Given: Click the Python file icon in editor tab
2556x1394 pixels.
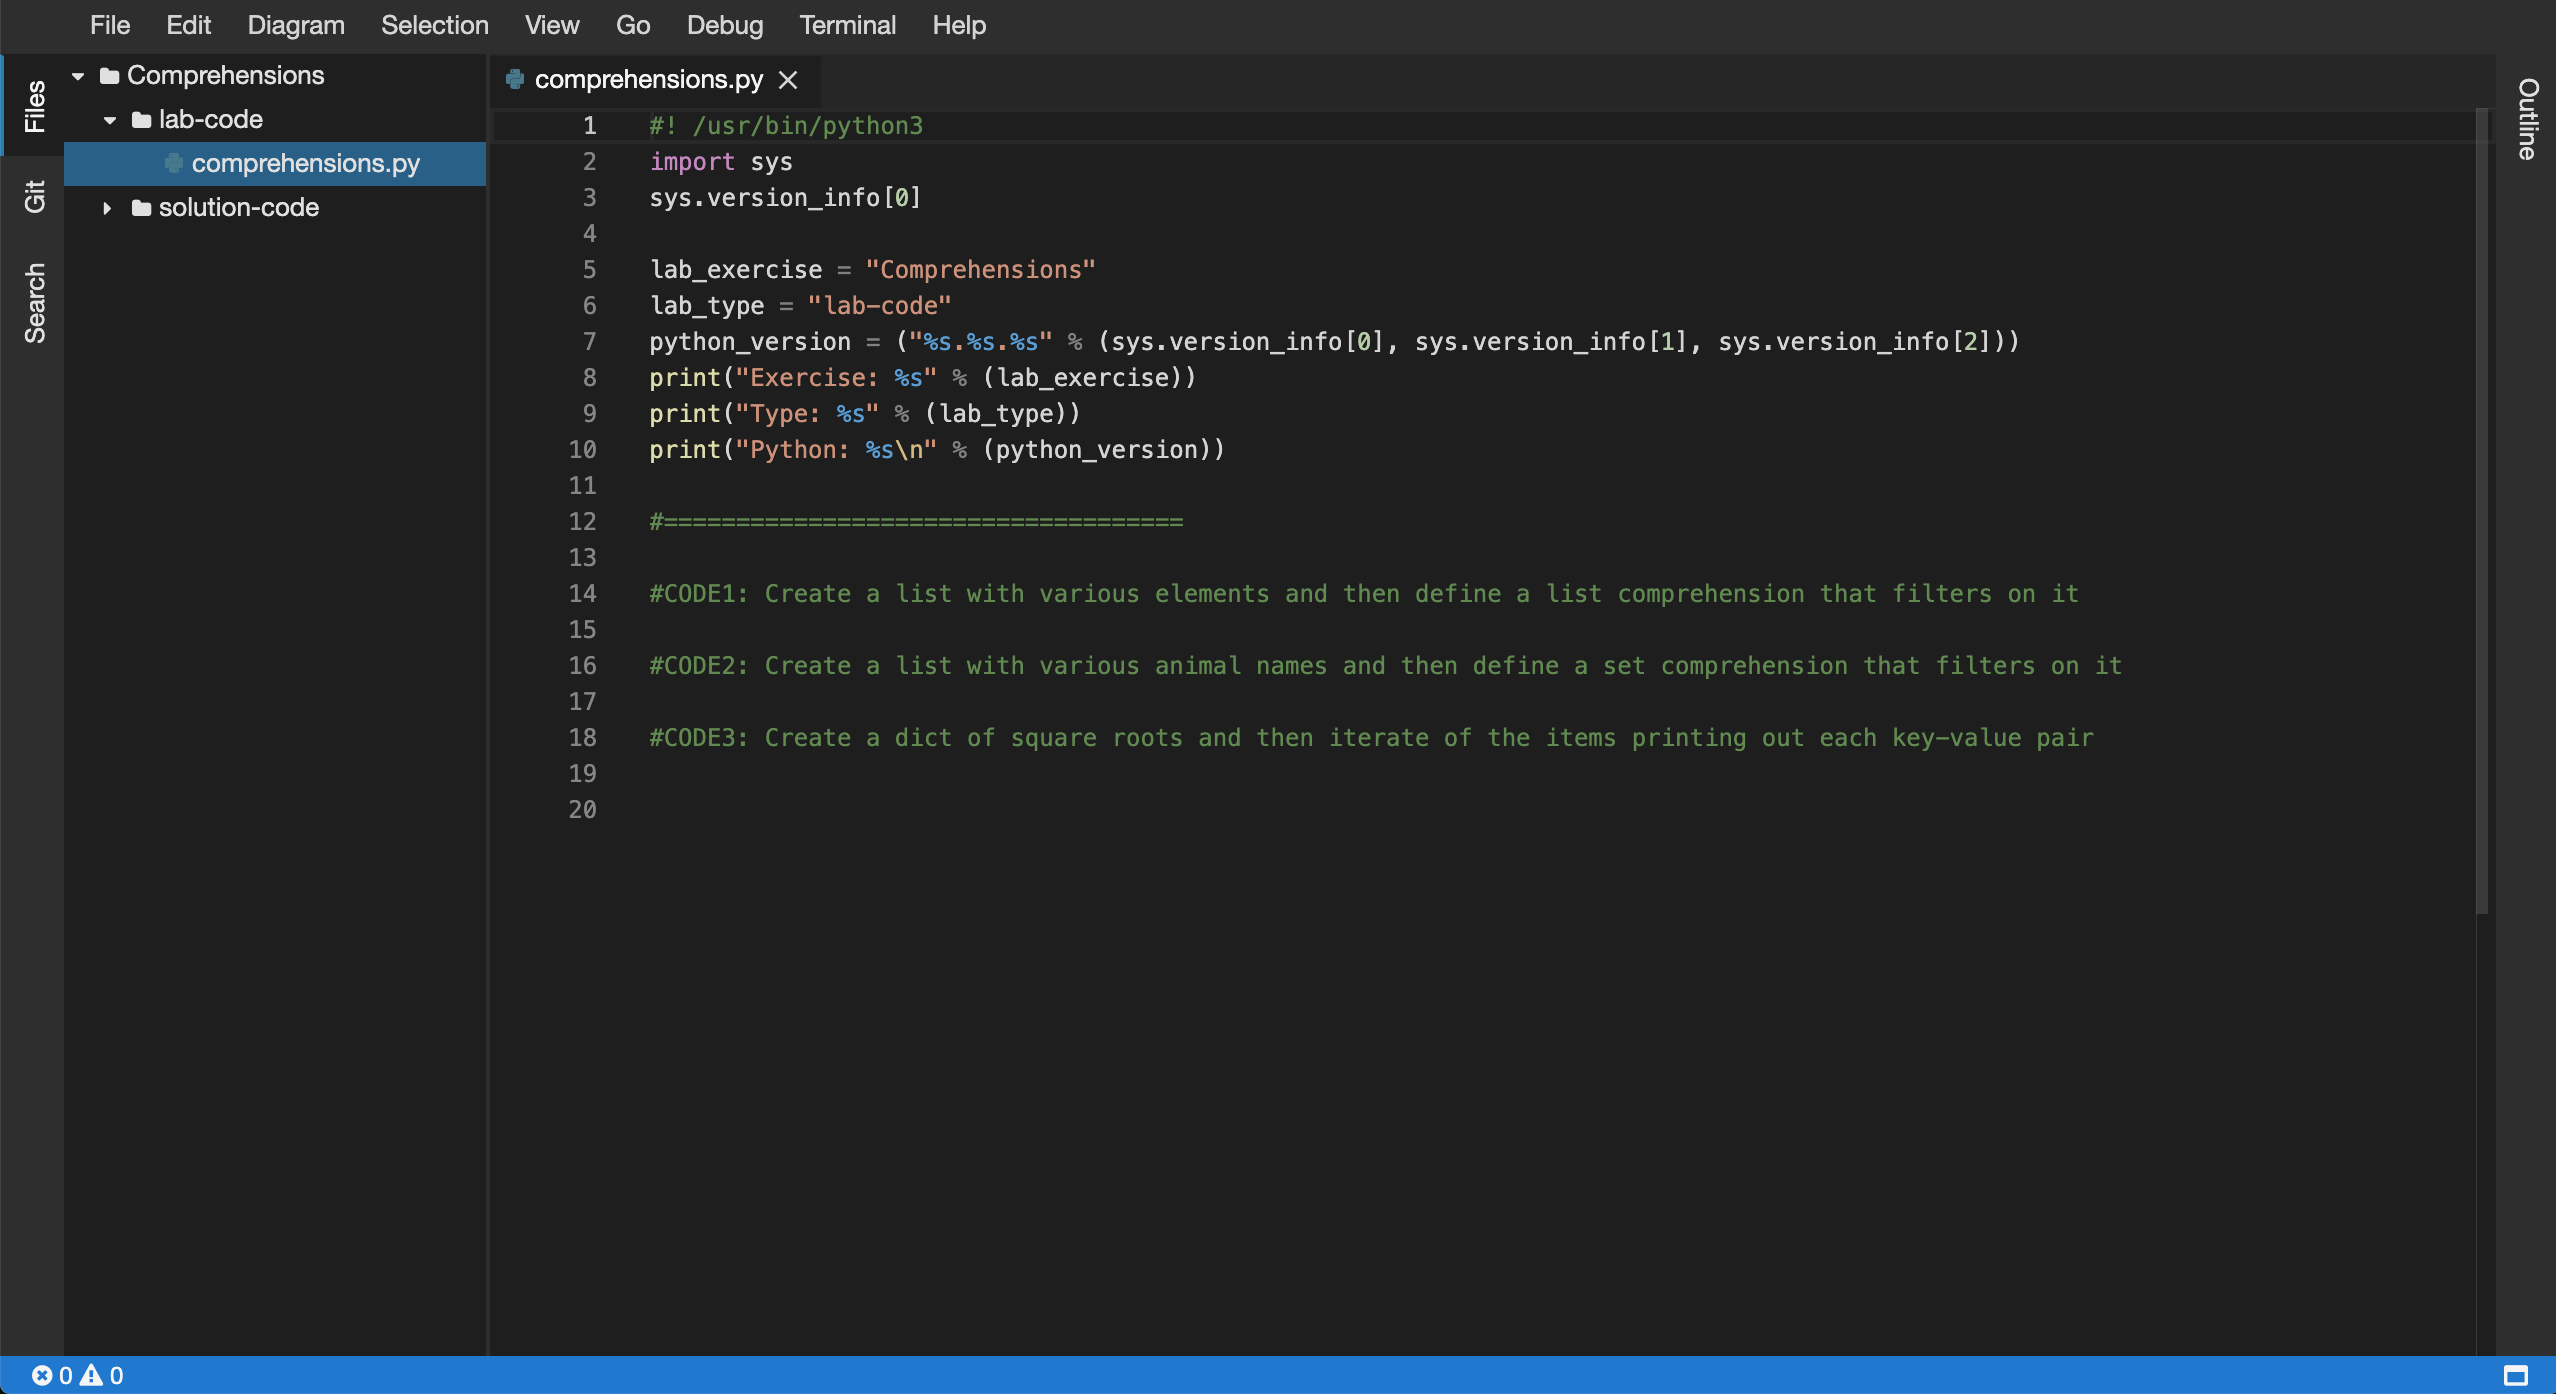Looking at the screenshot, I should pyautogui.click(x=515, y=79).
